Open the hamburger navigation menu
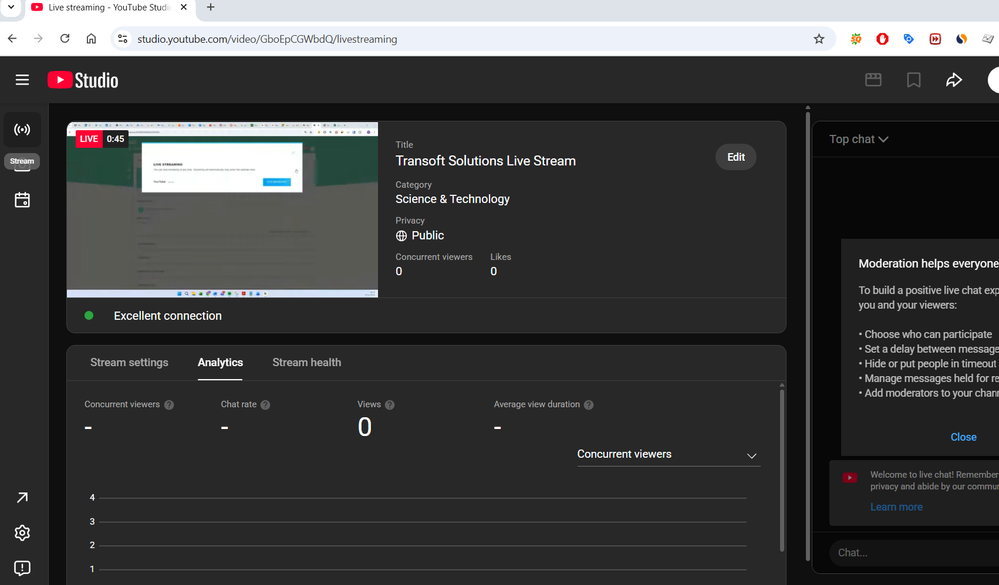Screen dimensions: 999x585 tap(22, 80)
